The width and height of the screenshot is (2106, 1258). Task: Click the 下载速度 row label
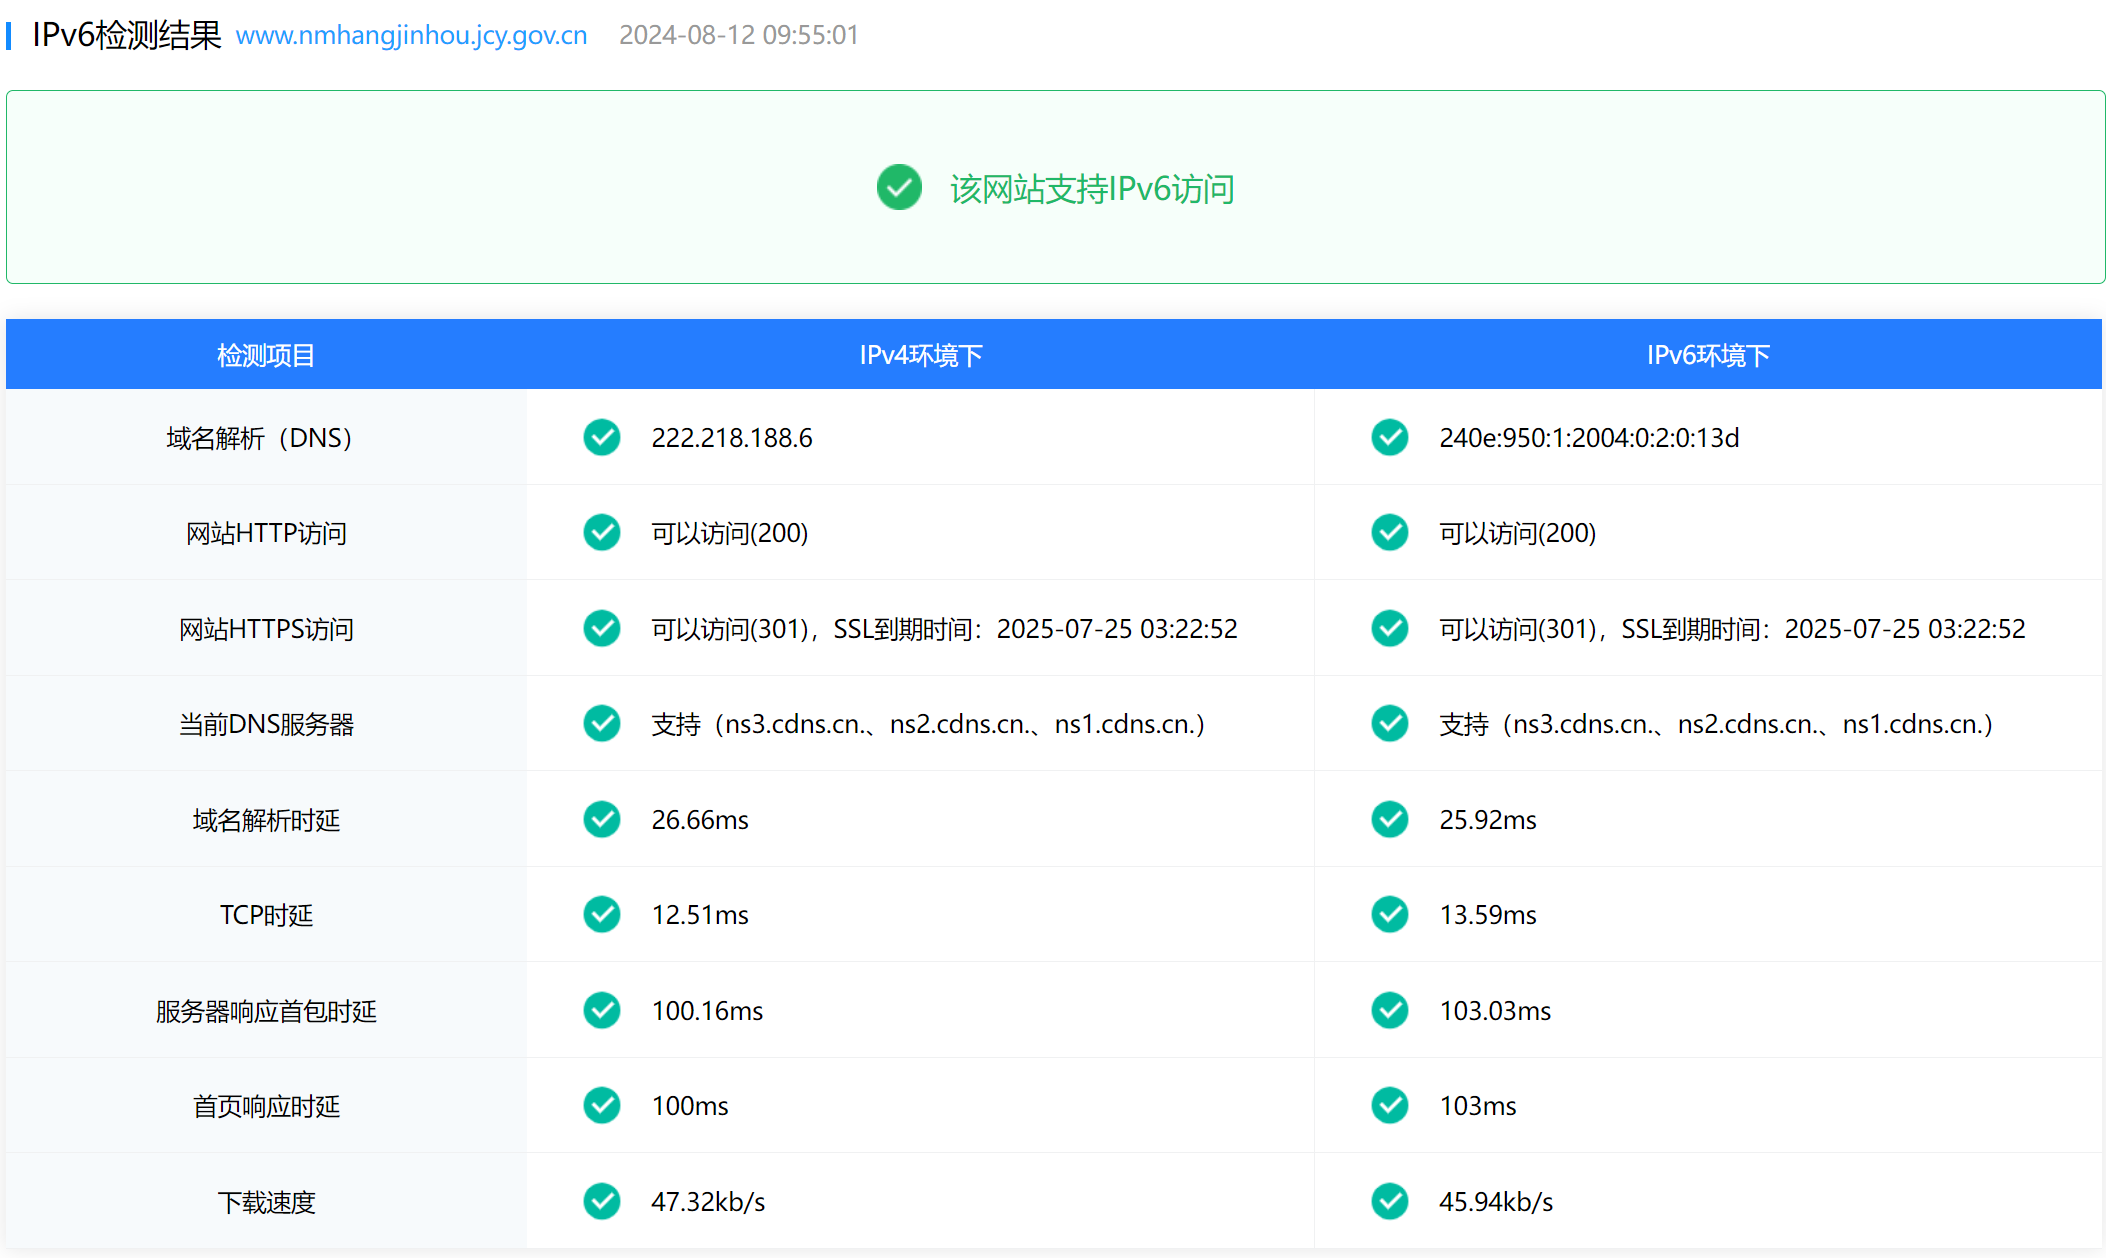pyautogui.click(x=266, y=1202)
